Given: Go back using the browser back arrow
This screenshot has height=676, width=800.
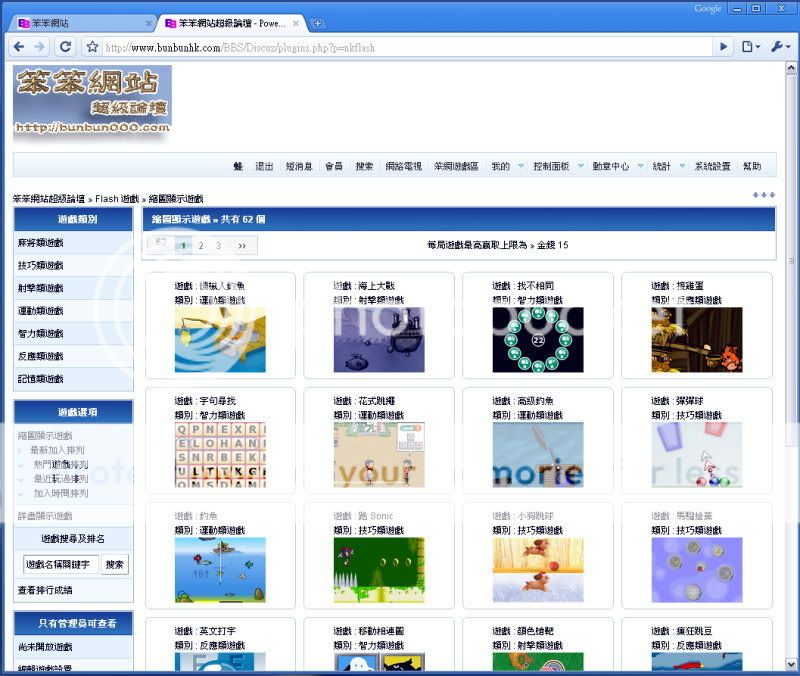Looking at the screenshot, I should click(19, 47).
